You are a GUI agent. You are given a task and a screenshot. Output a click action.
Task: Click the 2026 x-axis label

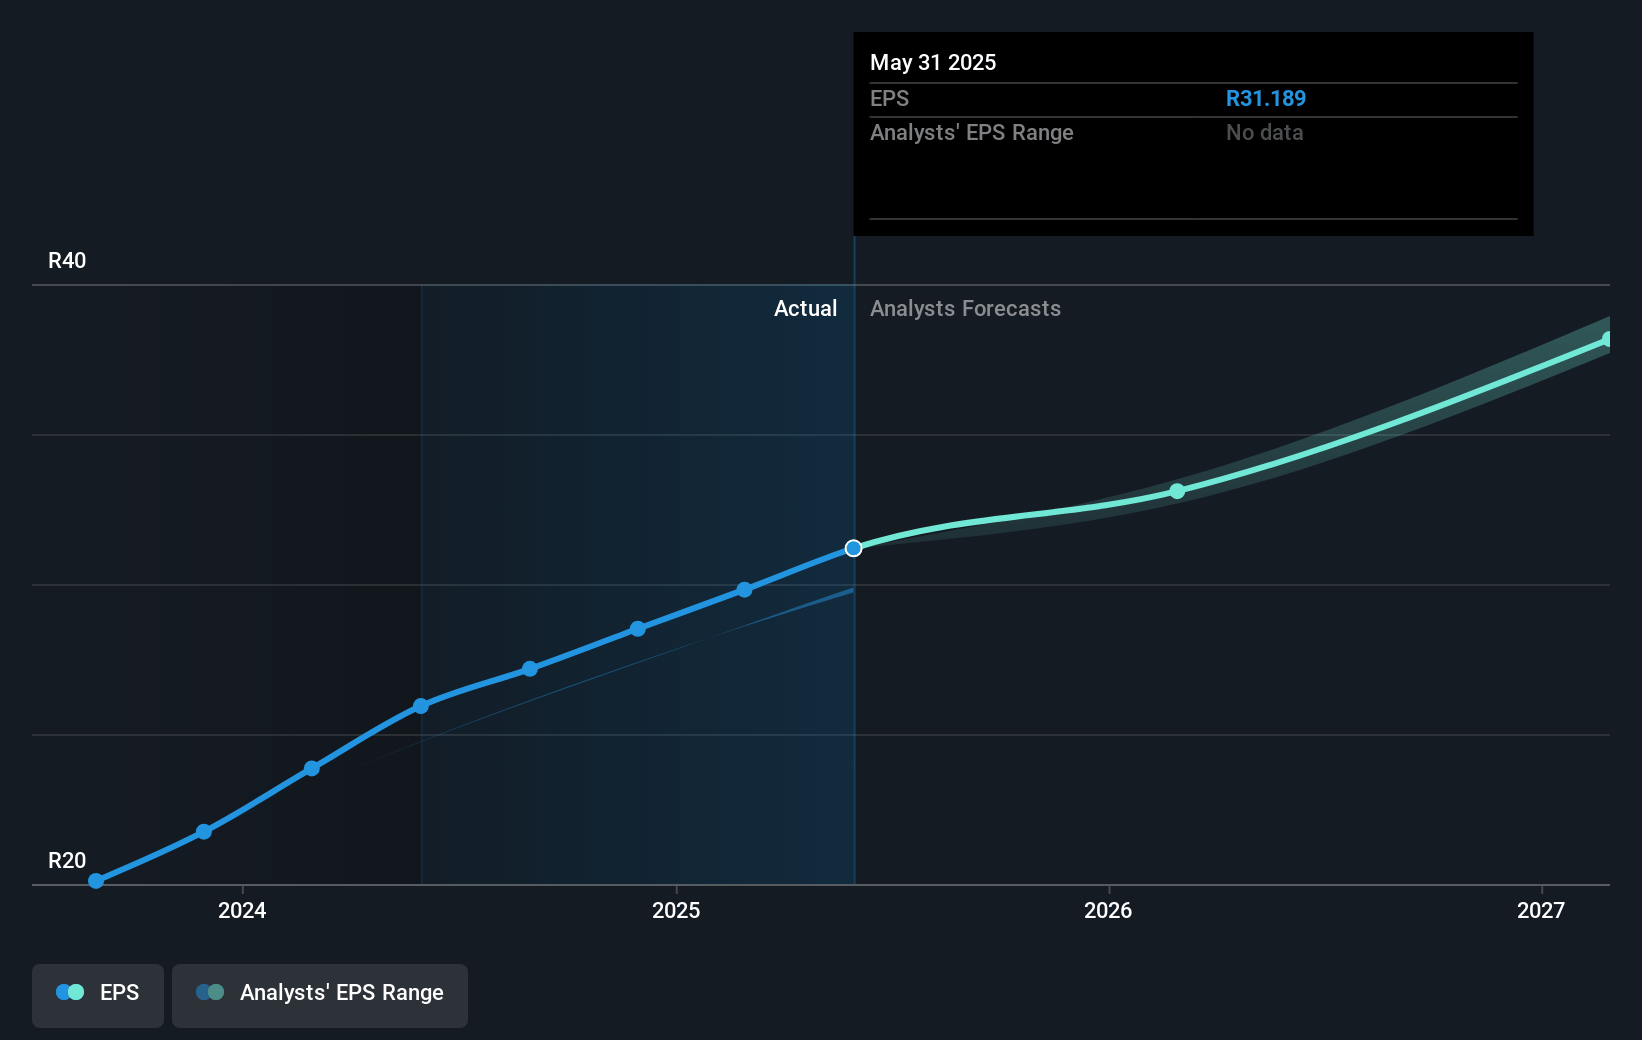click(x=1108, y=910)
